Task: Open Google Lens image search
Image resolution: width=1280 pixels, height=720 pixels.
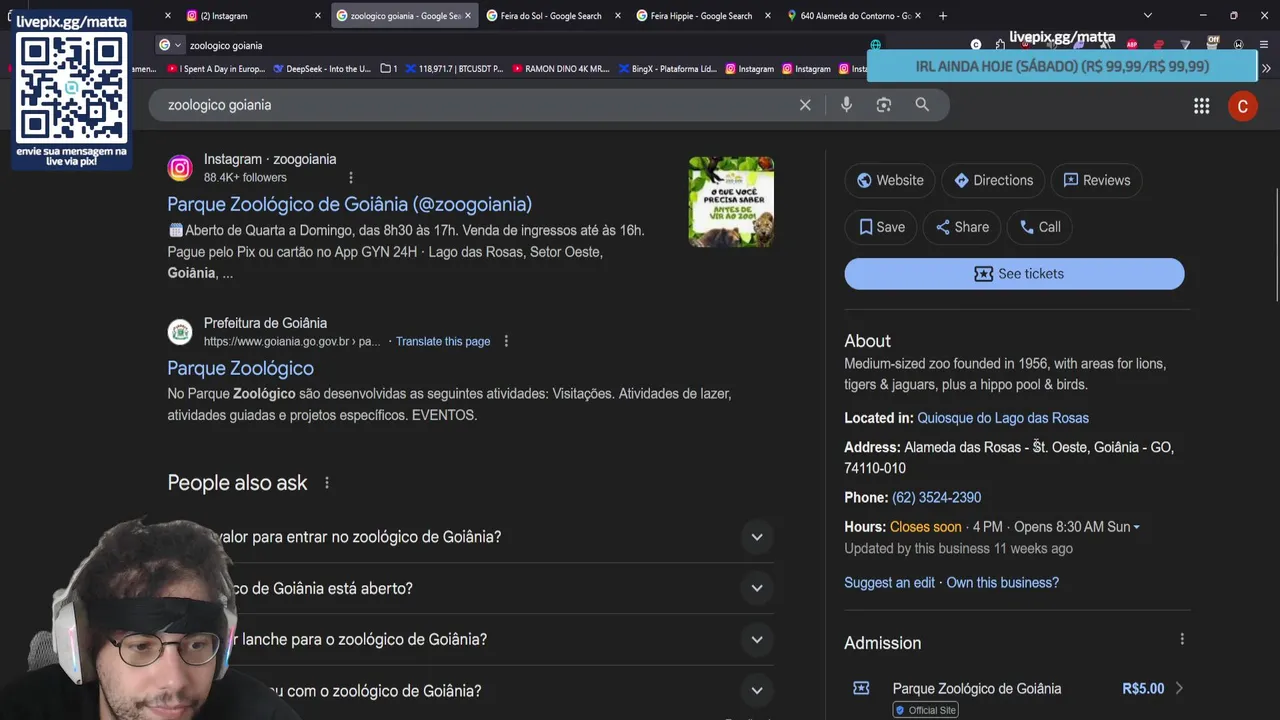Action: [884, 105]
